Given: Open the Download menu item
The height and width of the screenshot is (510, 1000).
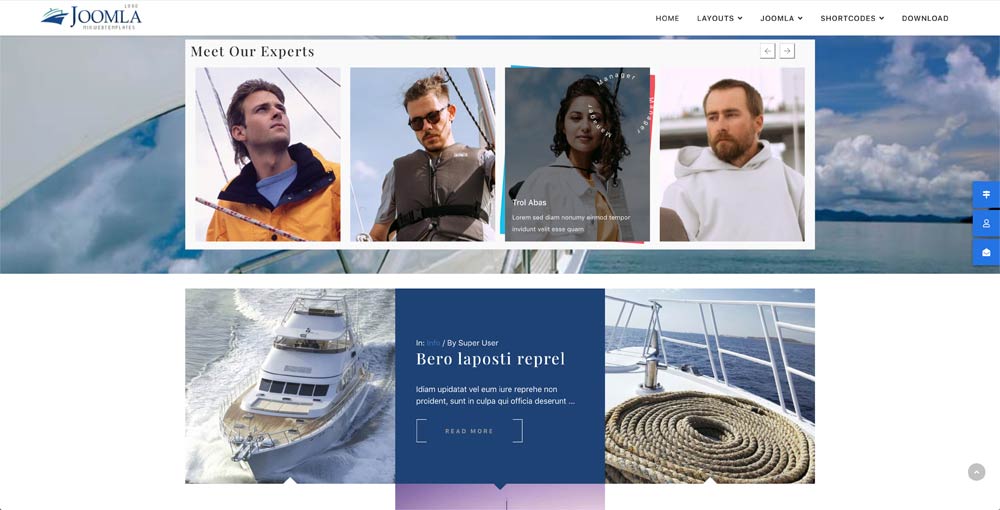Looking at the screenshot, I should tap(925, 18).
